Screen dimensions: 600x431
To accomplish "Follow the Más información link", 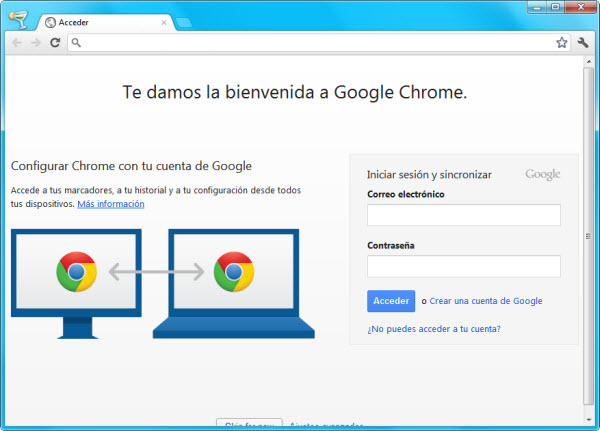I will tap(111, 204).
